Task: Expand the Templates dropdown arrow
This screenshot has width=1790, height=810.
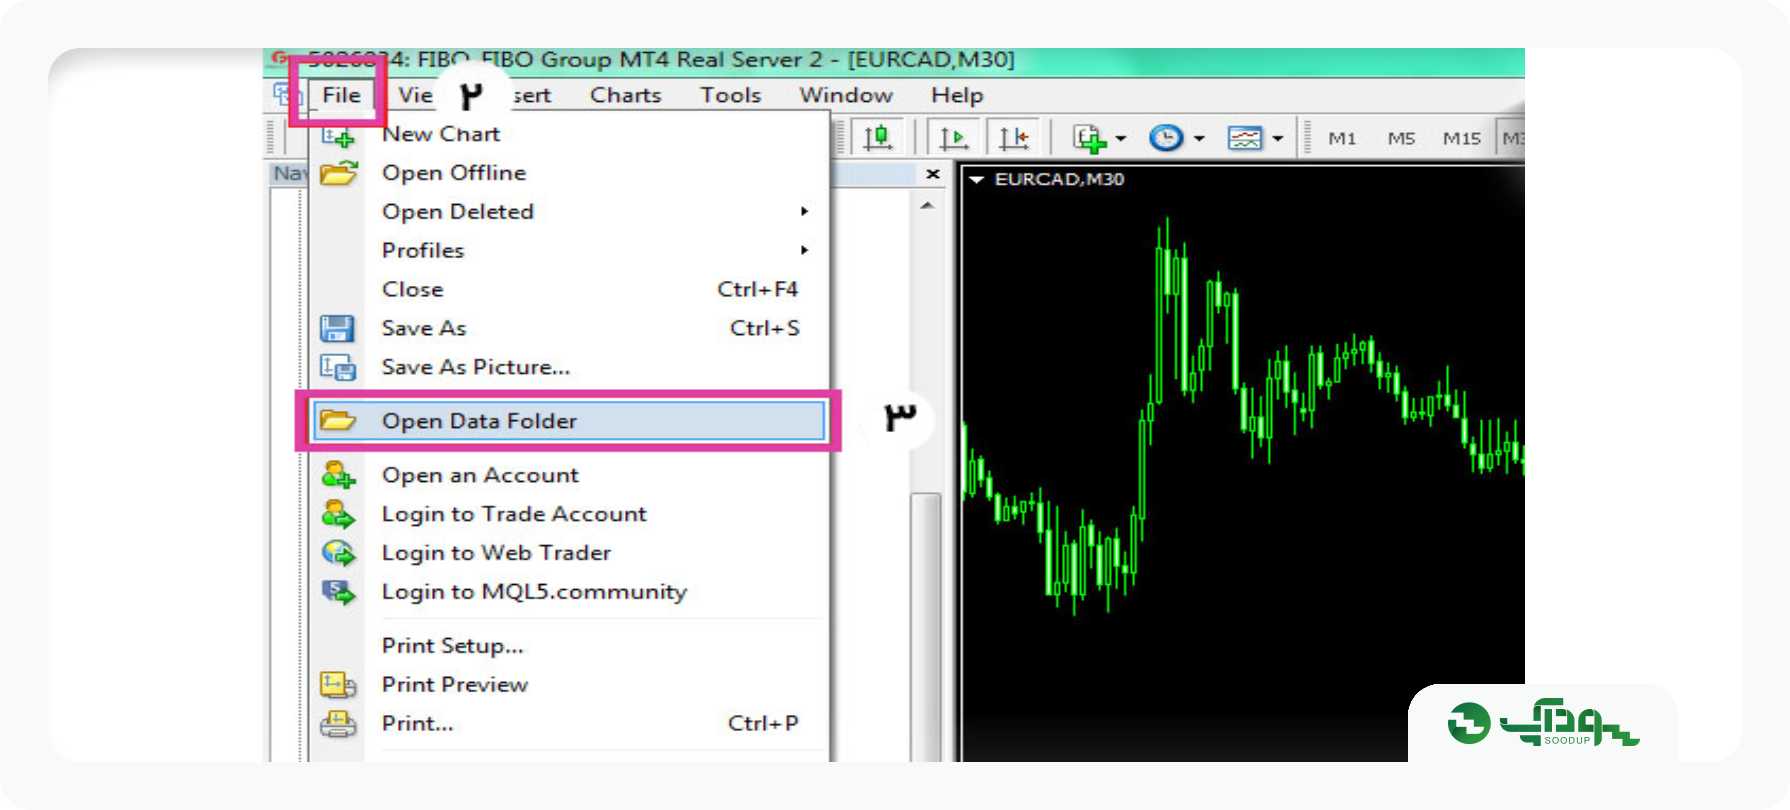Action: point(1278,138)
